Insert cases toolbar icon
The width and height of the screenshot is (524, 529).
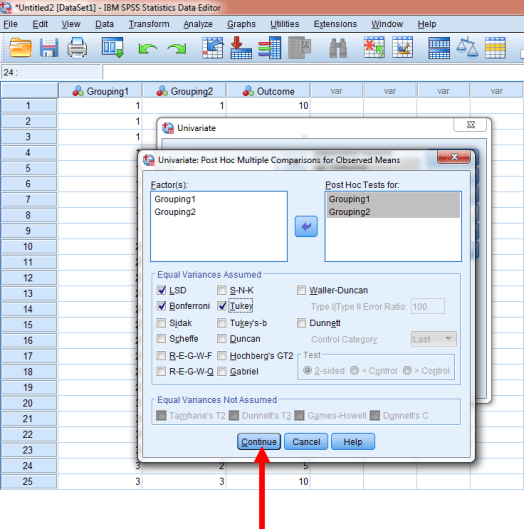(374, 48)
